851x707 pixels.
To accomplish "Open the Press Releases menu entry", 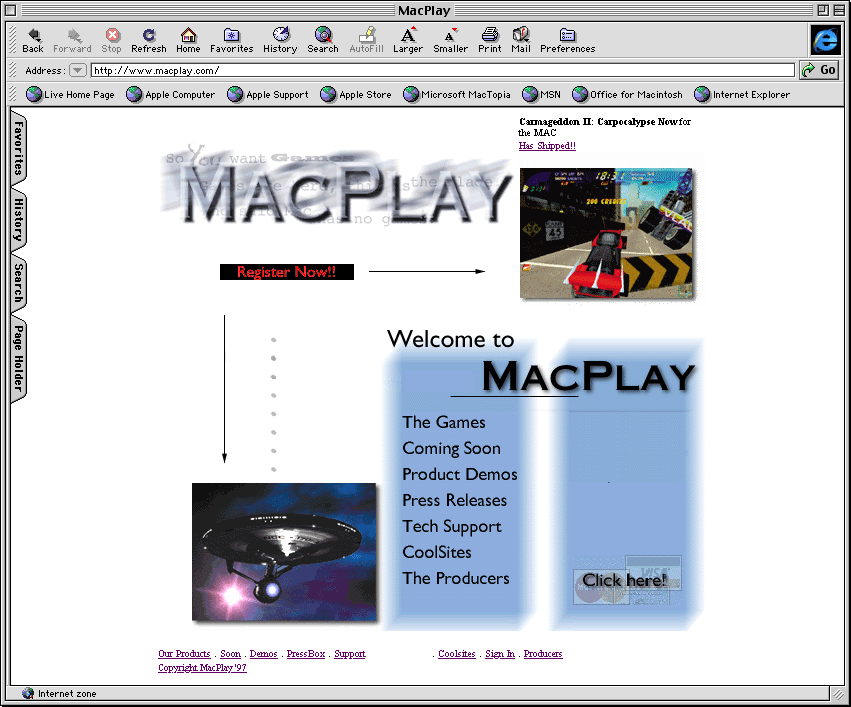I will (x=455, y=500).
